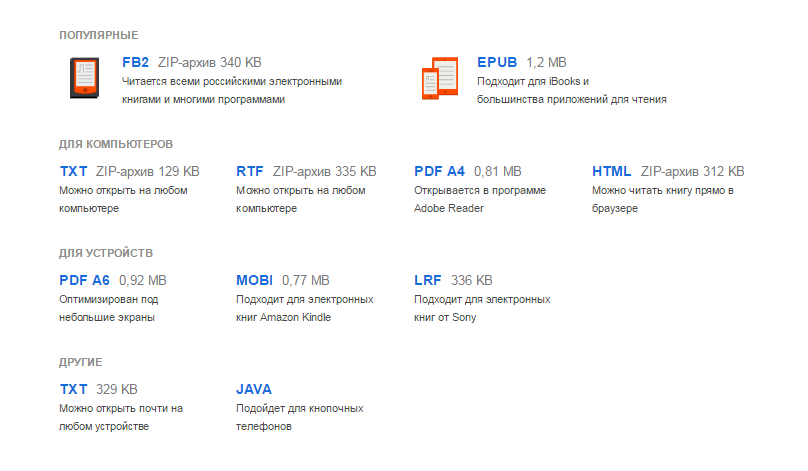This screenshot has height=471, width=808.
Task: Click the TXT 329 KB link
Action: (74, 389)
